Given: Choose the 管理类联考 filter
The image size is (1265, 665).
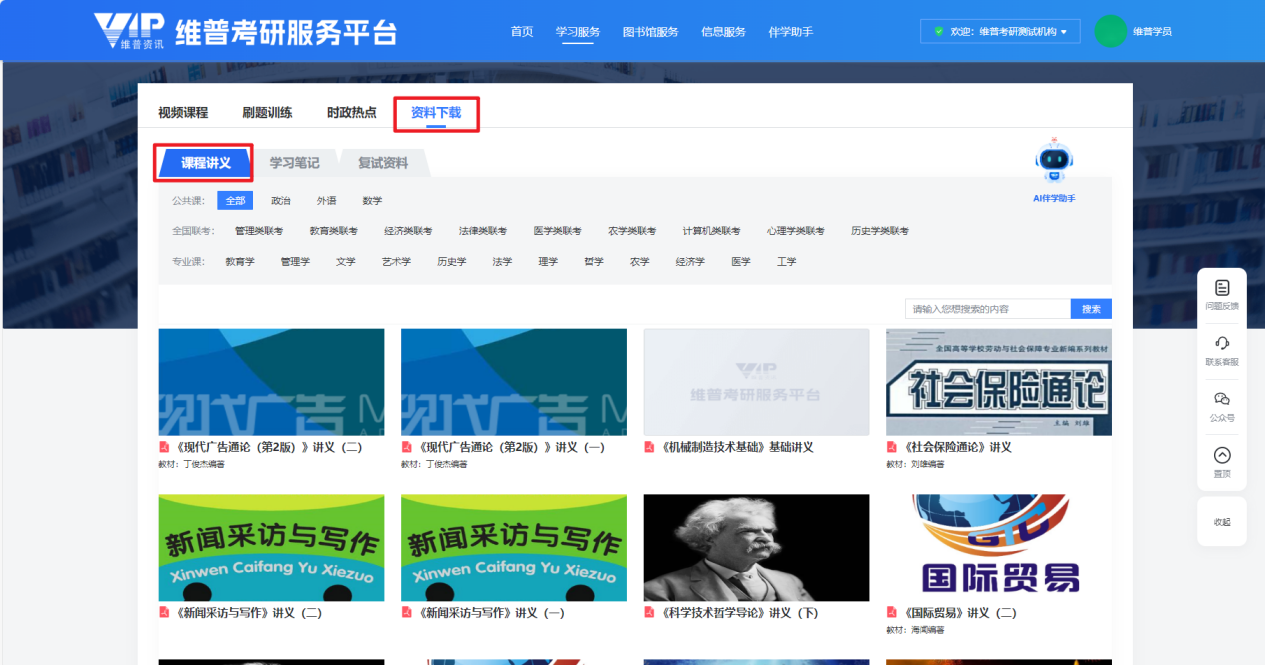Looking at the screenshot, I should pos(259,231).
